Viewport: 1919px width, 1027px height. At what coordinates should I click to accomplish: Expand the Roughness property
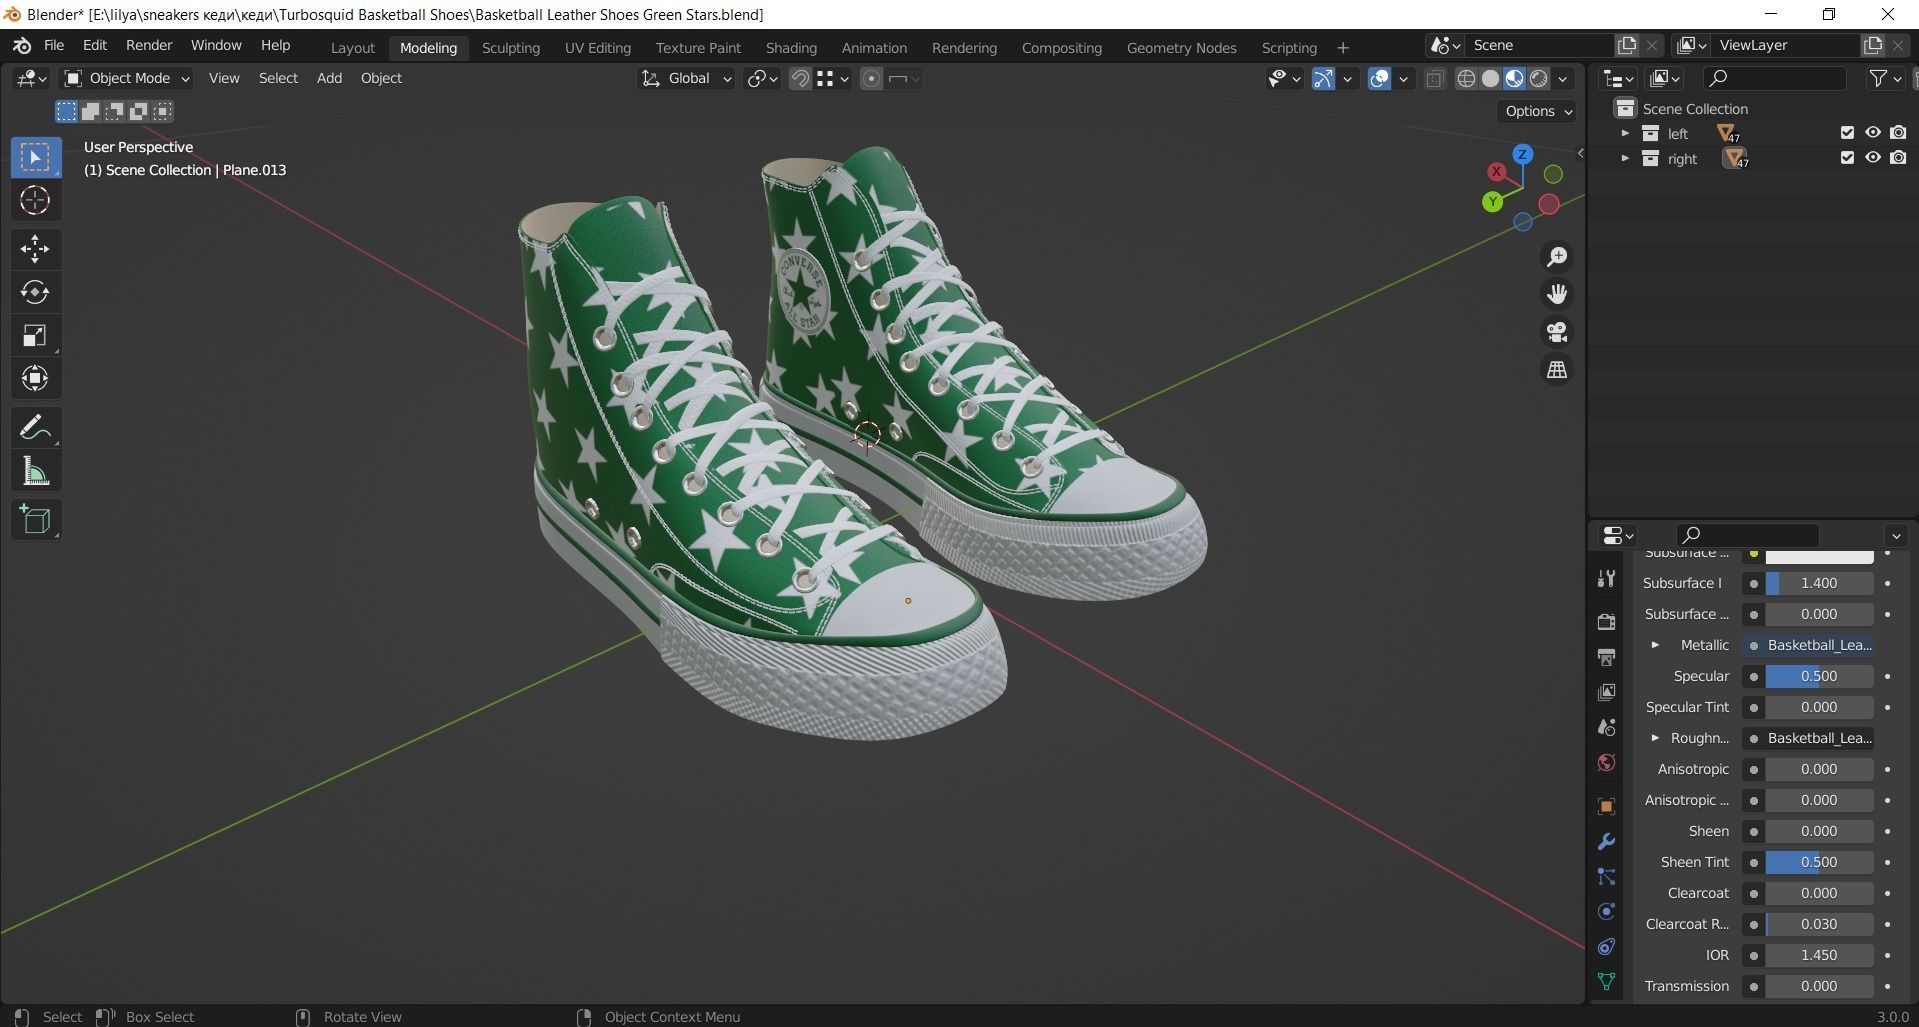pyautogui.click(x=1655, y=738)
